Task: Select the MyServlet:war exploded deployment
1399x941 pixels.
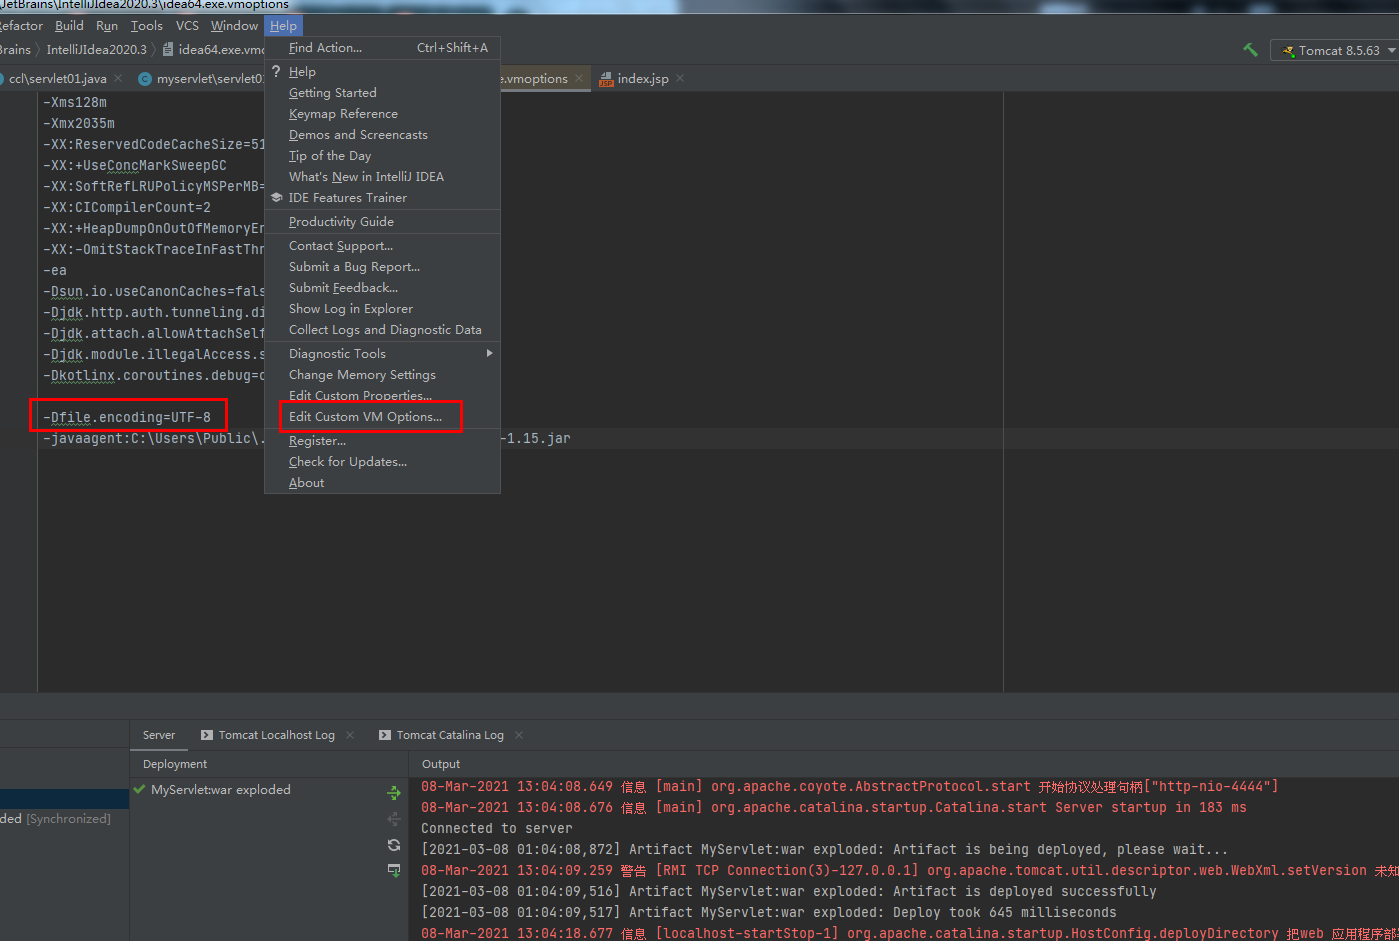Action: tap(220, 789)
